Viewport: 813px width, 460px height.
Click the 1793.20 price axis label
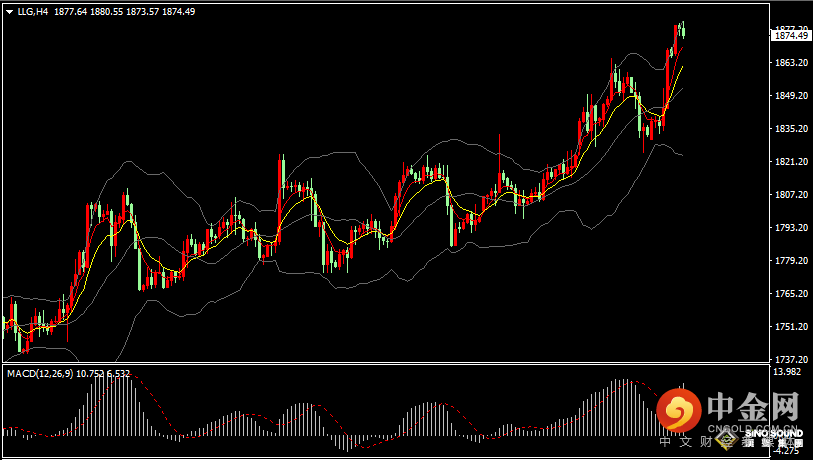click(790, 228)
